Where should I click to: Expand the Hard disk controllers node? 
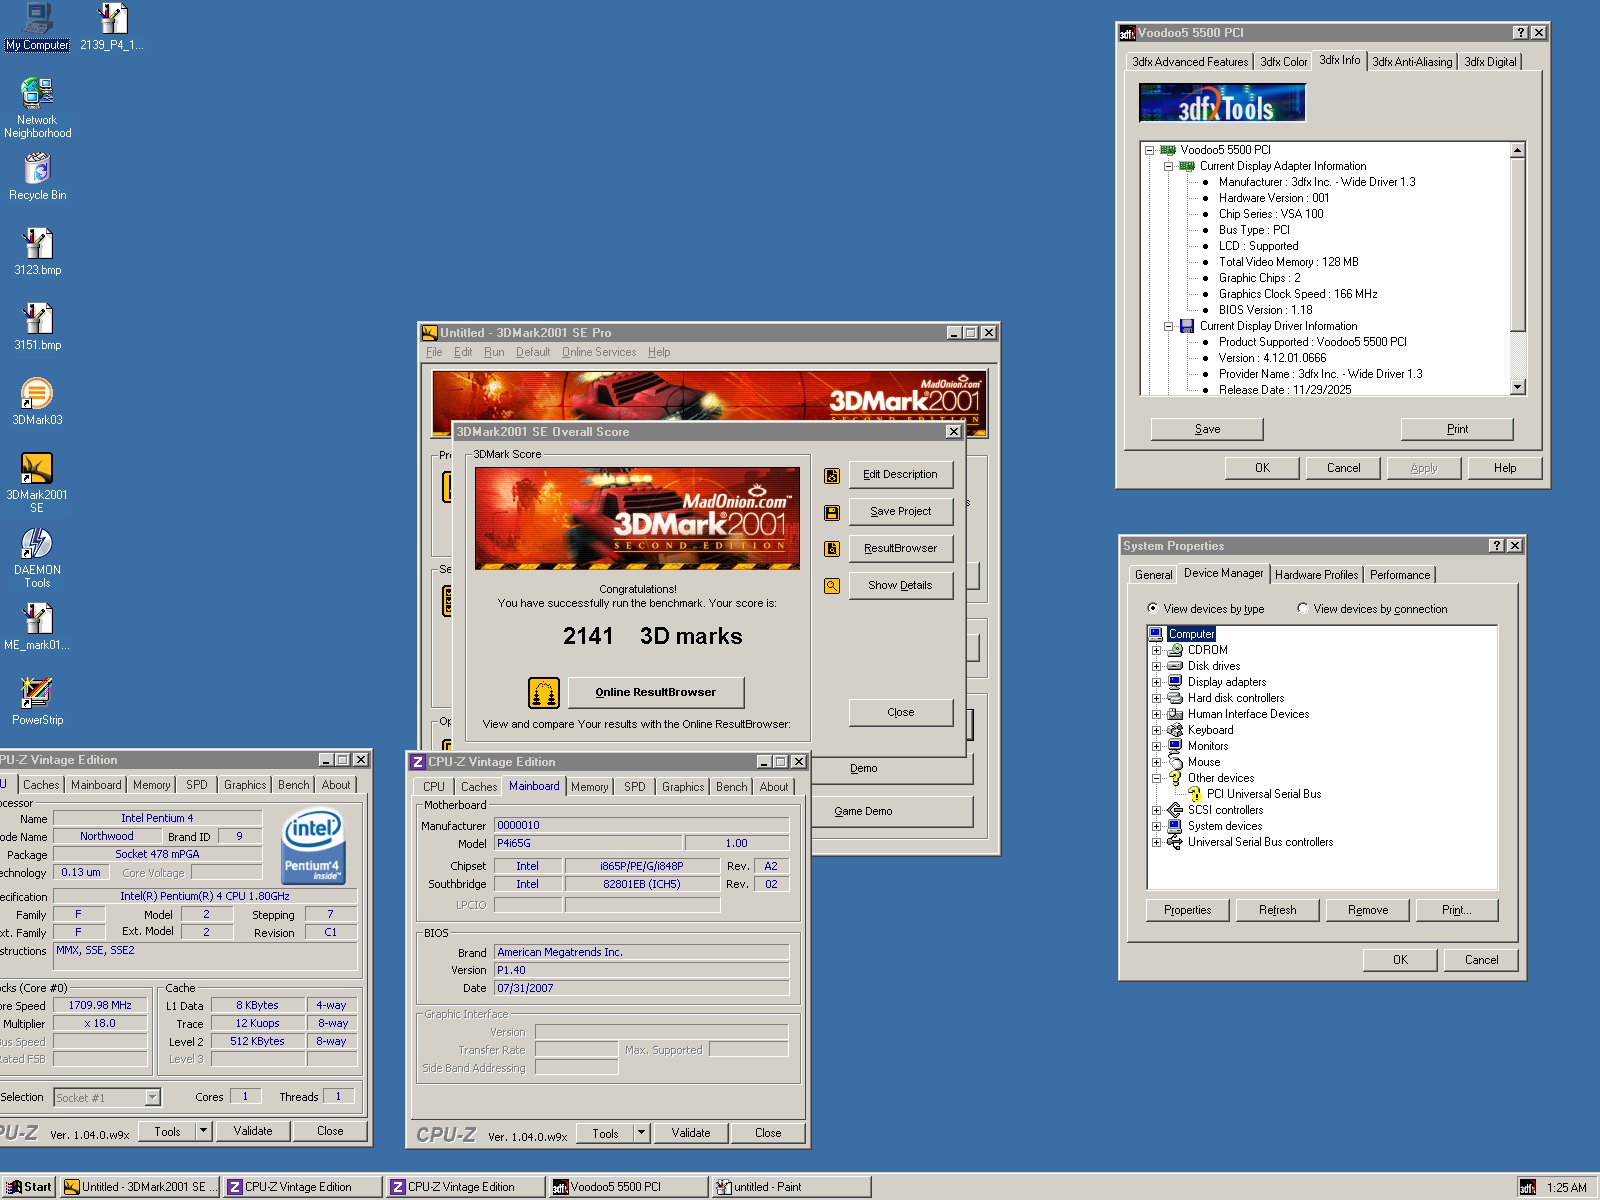[1156, 698]
